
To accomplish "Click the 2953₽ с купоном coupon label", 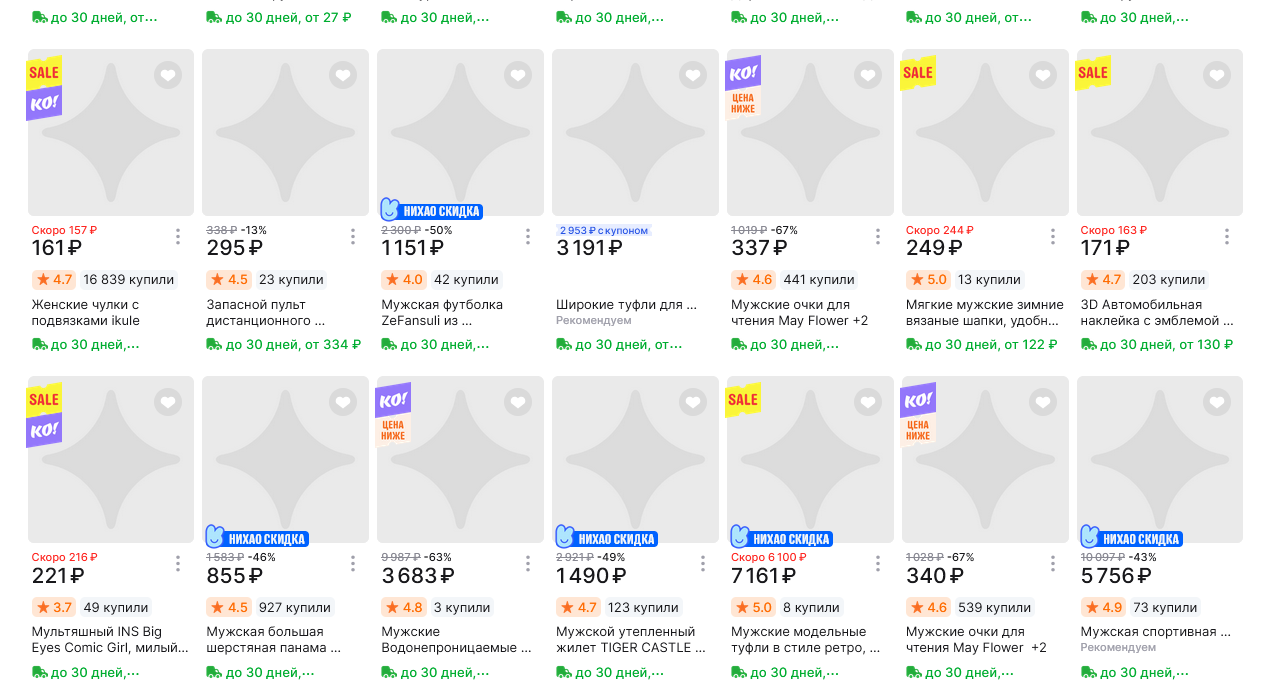I will [x=603, y=231].
